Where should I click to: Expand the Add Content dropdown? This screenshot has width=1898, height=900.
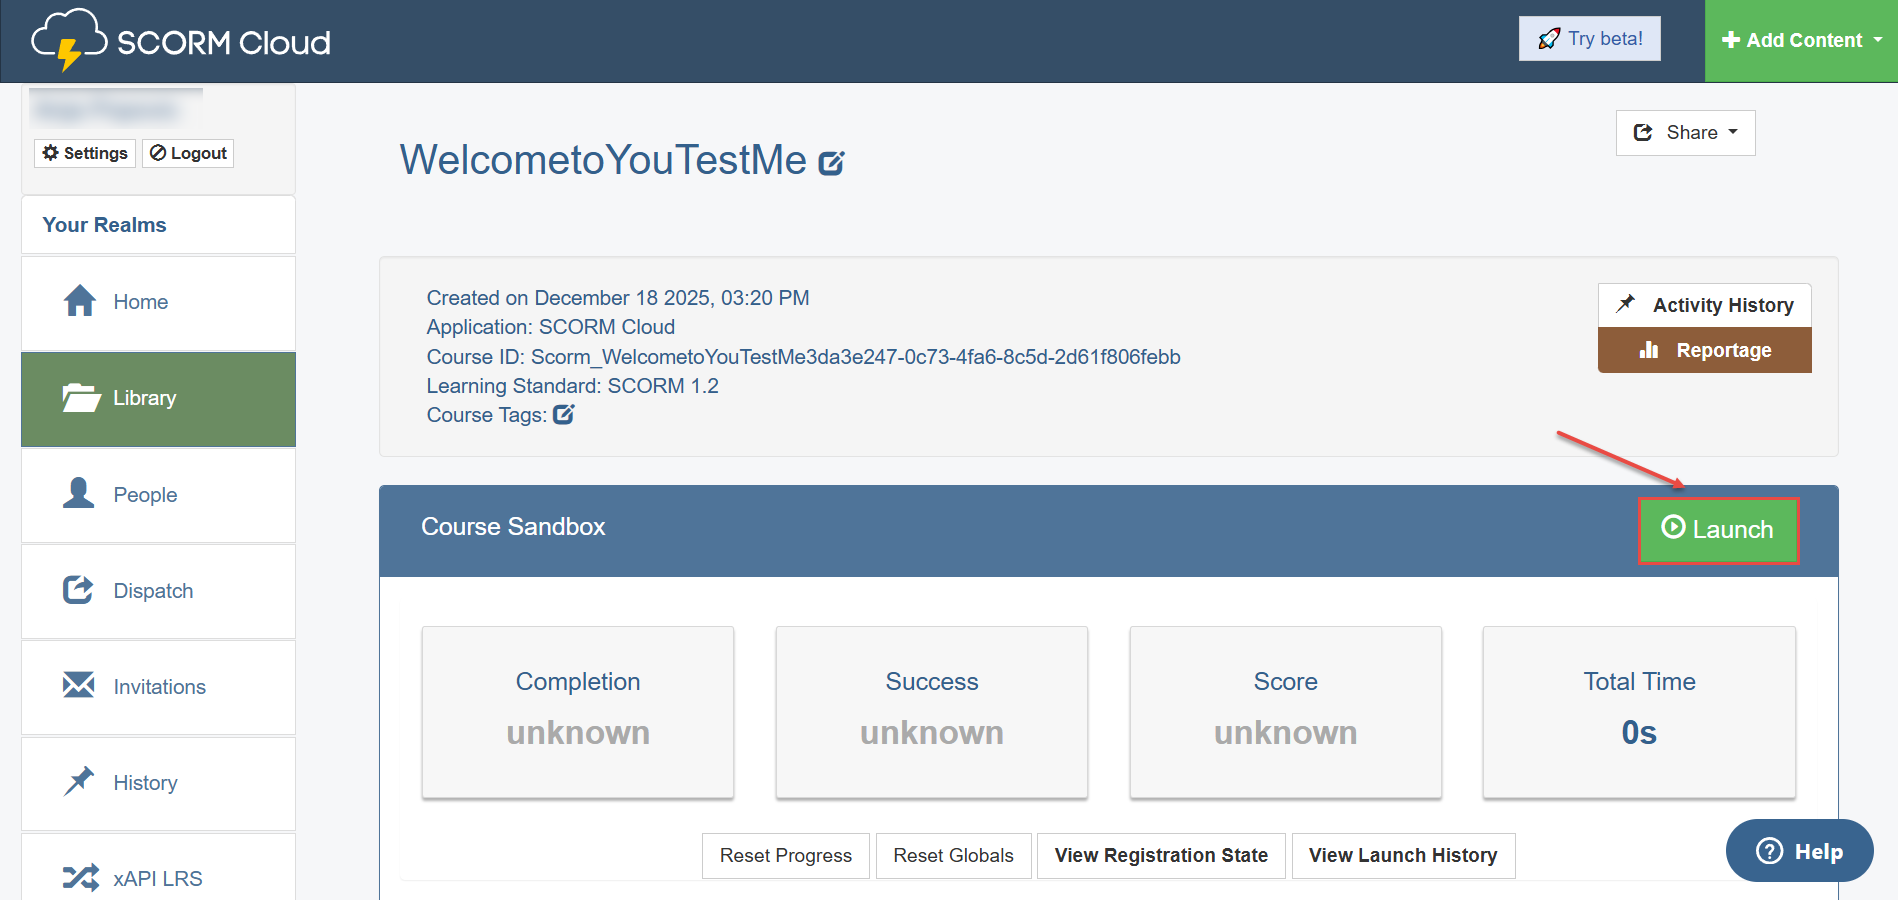pos(1801,40)
